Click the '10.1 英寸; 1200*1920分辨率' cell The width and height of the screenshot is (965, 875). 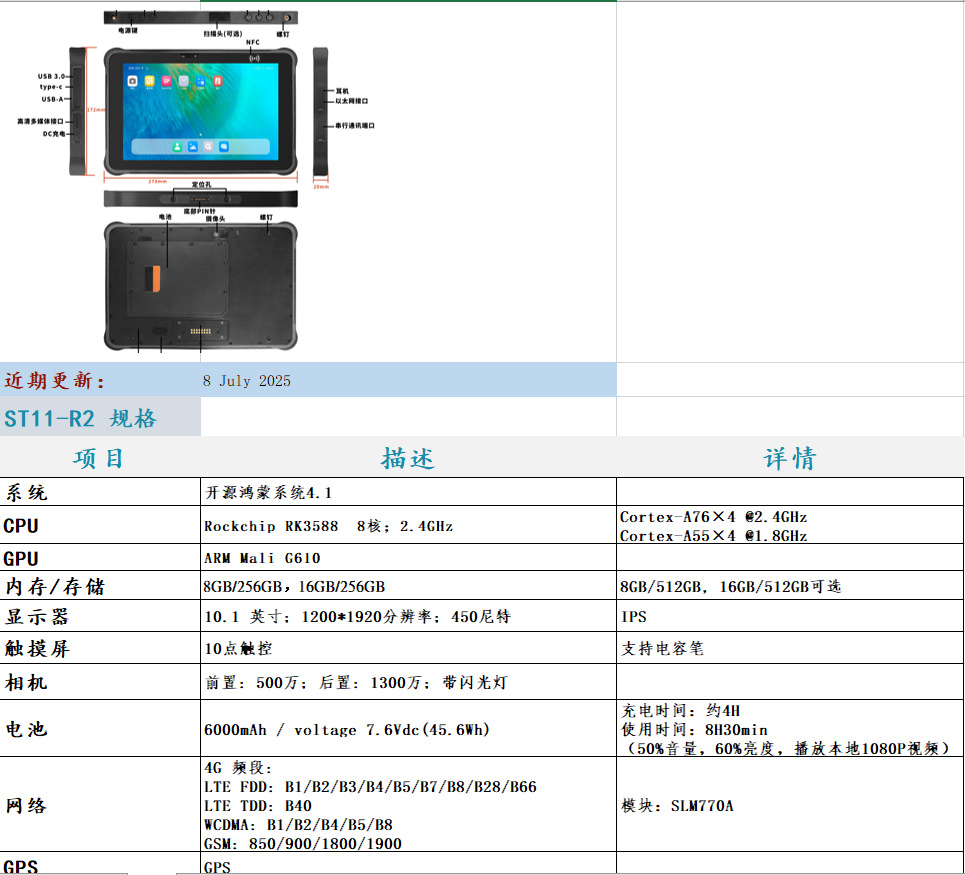pos(408,616)
